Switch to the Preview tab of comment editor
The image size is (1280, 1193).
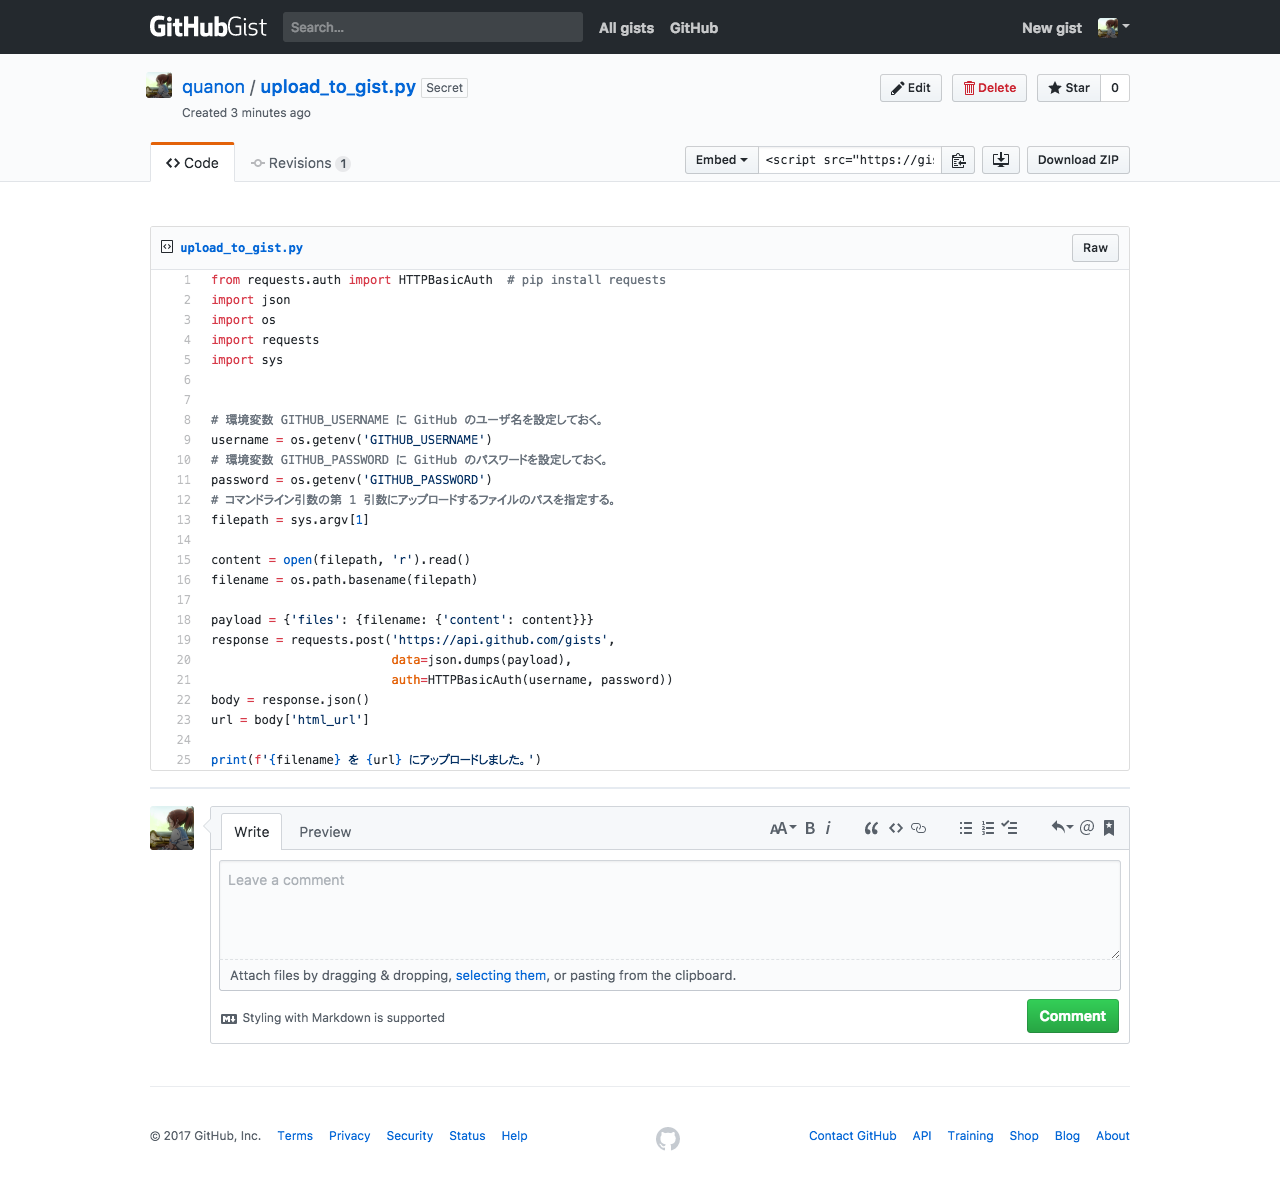coord(324,831)
